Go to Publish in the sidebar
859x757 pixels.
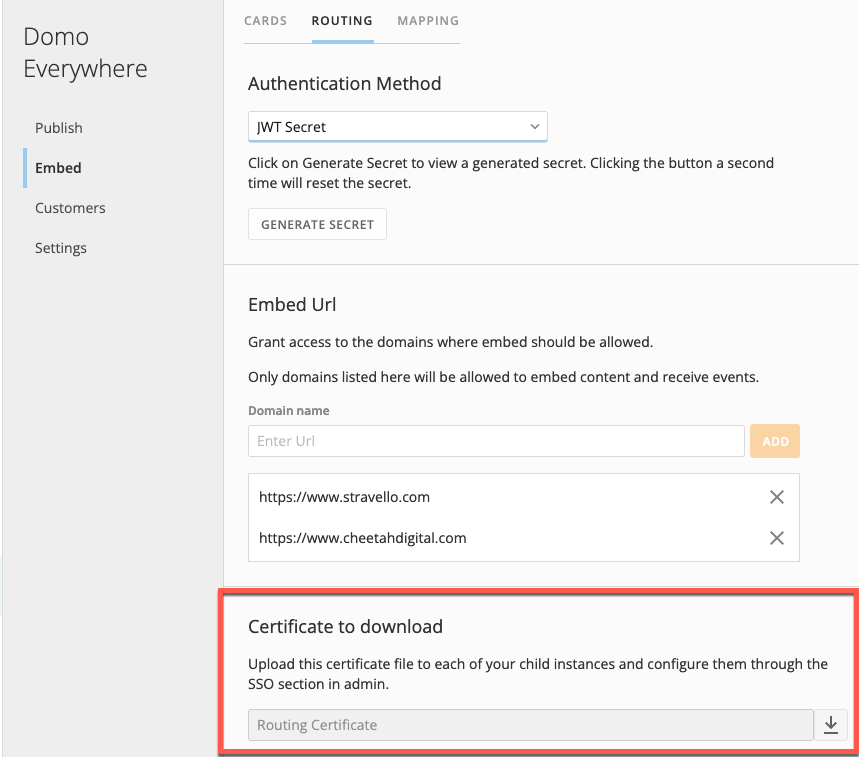pyautogui.click(x=59, y=128)
